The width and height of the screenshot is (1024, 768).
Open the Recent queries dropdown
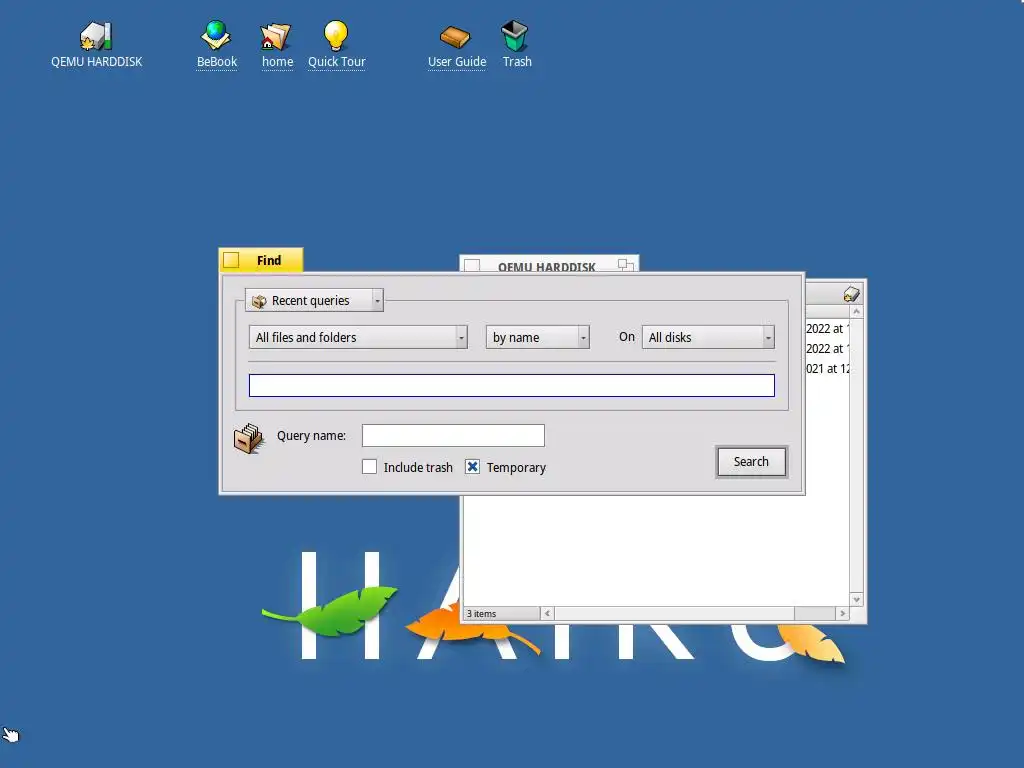coord(314,300)
